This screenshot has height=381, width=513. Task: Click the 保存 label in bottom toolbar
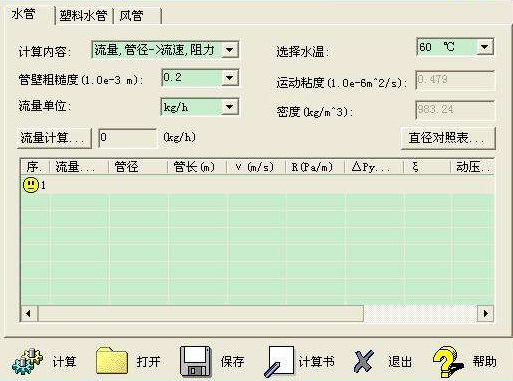tap(232, 362)
